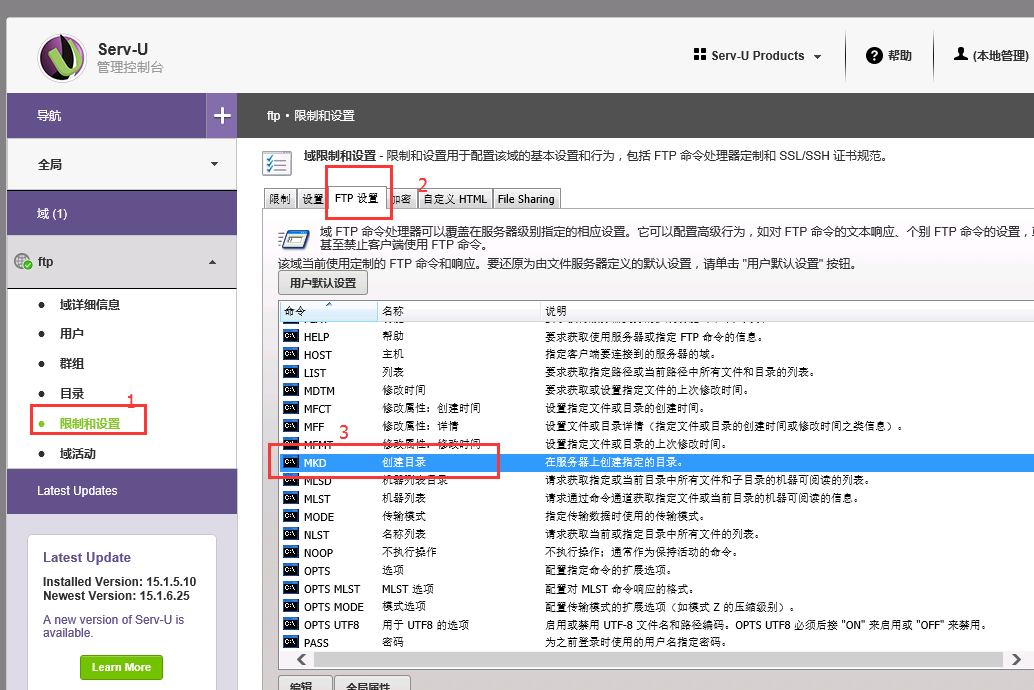
Task: Sort by the 命令 column header
Action: pos(328,311)
